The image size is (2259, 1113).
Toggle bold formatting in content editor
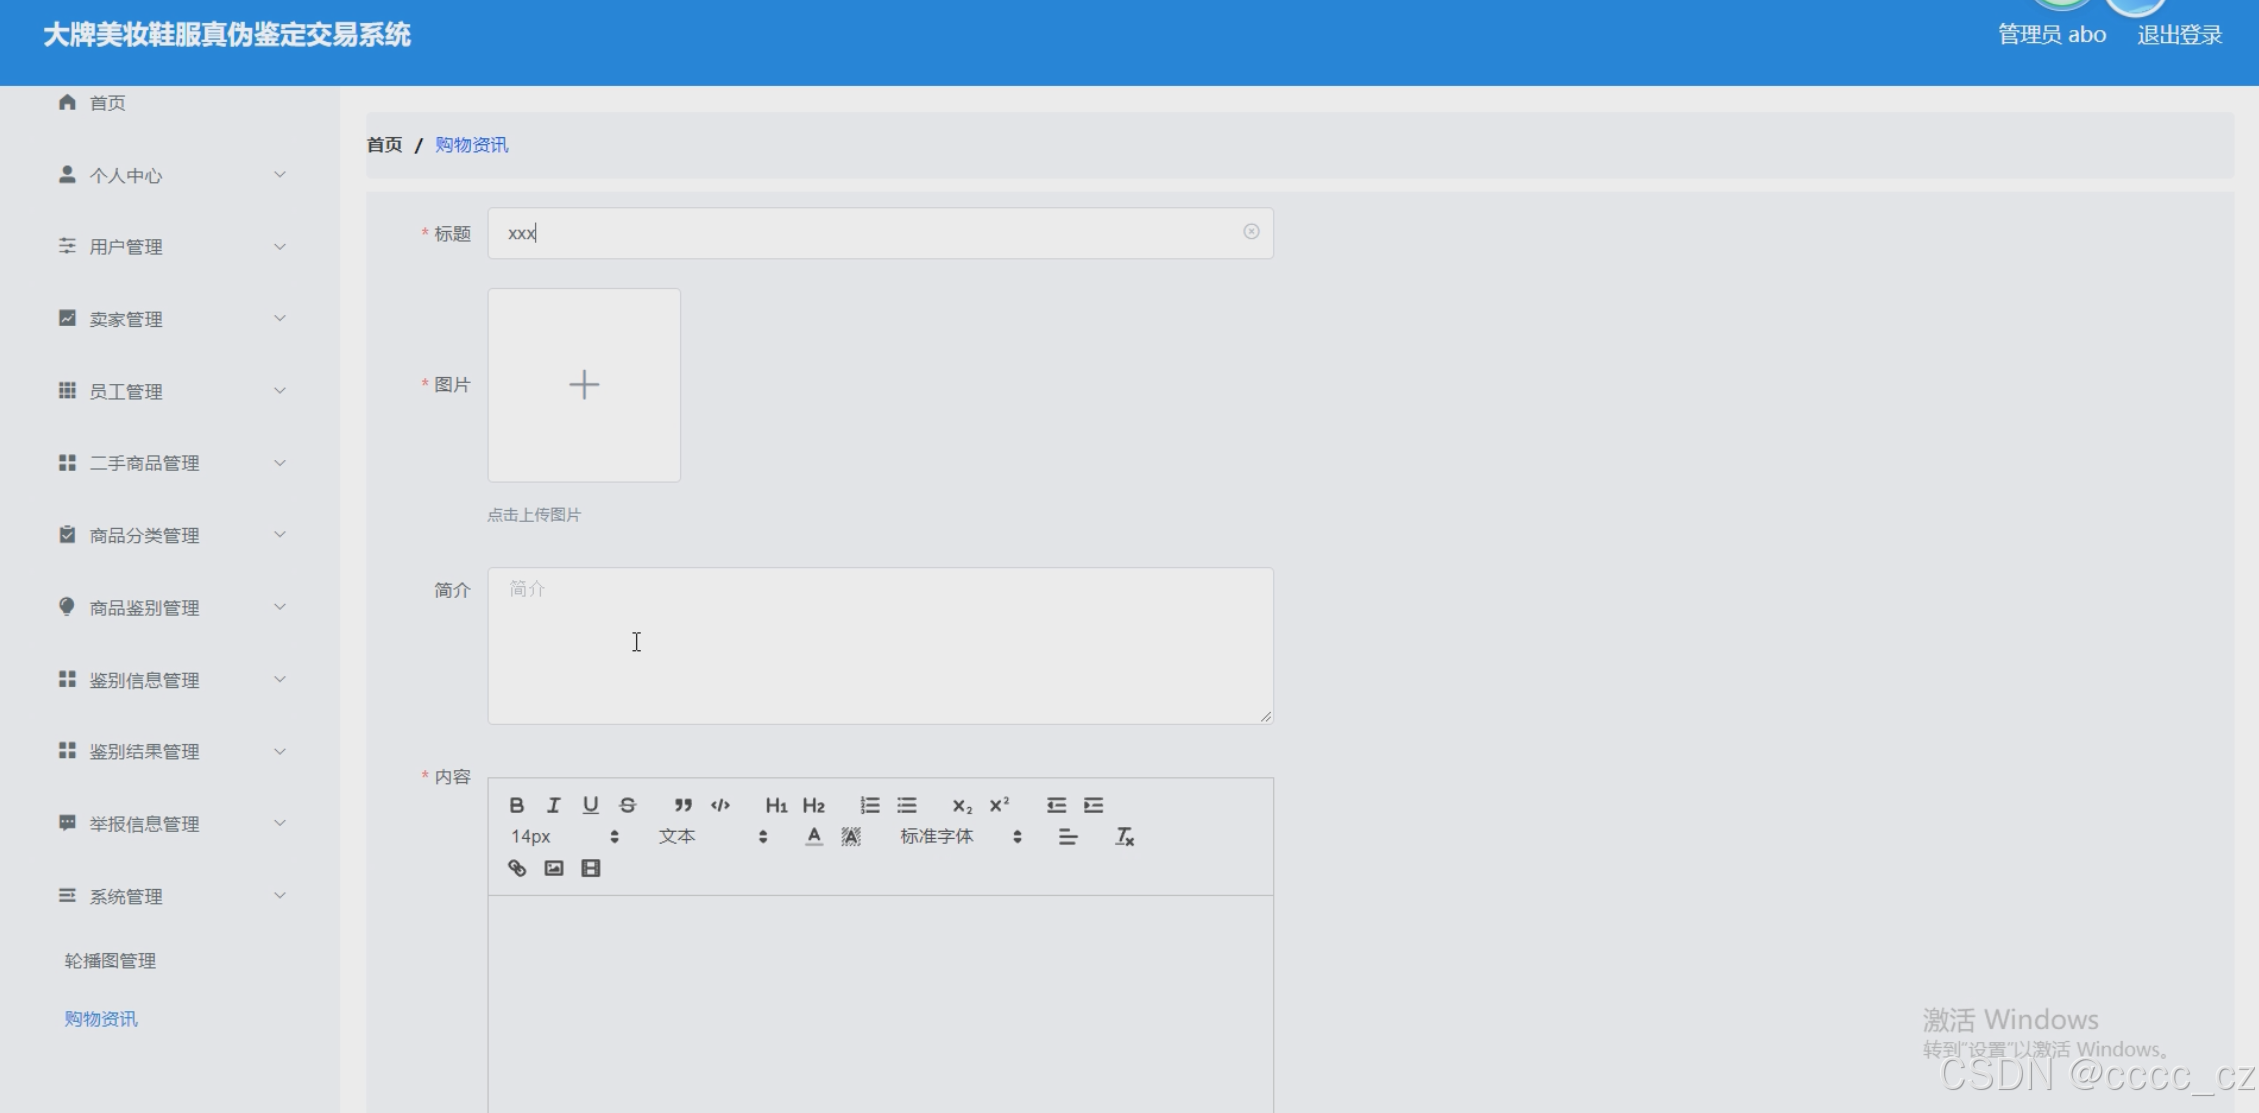coord(516,805)
